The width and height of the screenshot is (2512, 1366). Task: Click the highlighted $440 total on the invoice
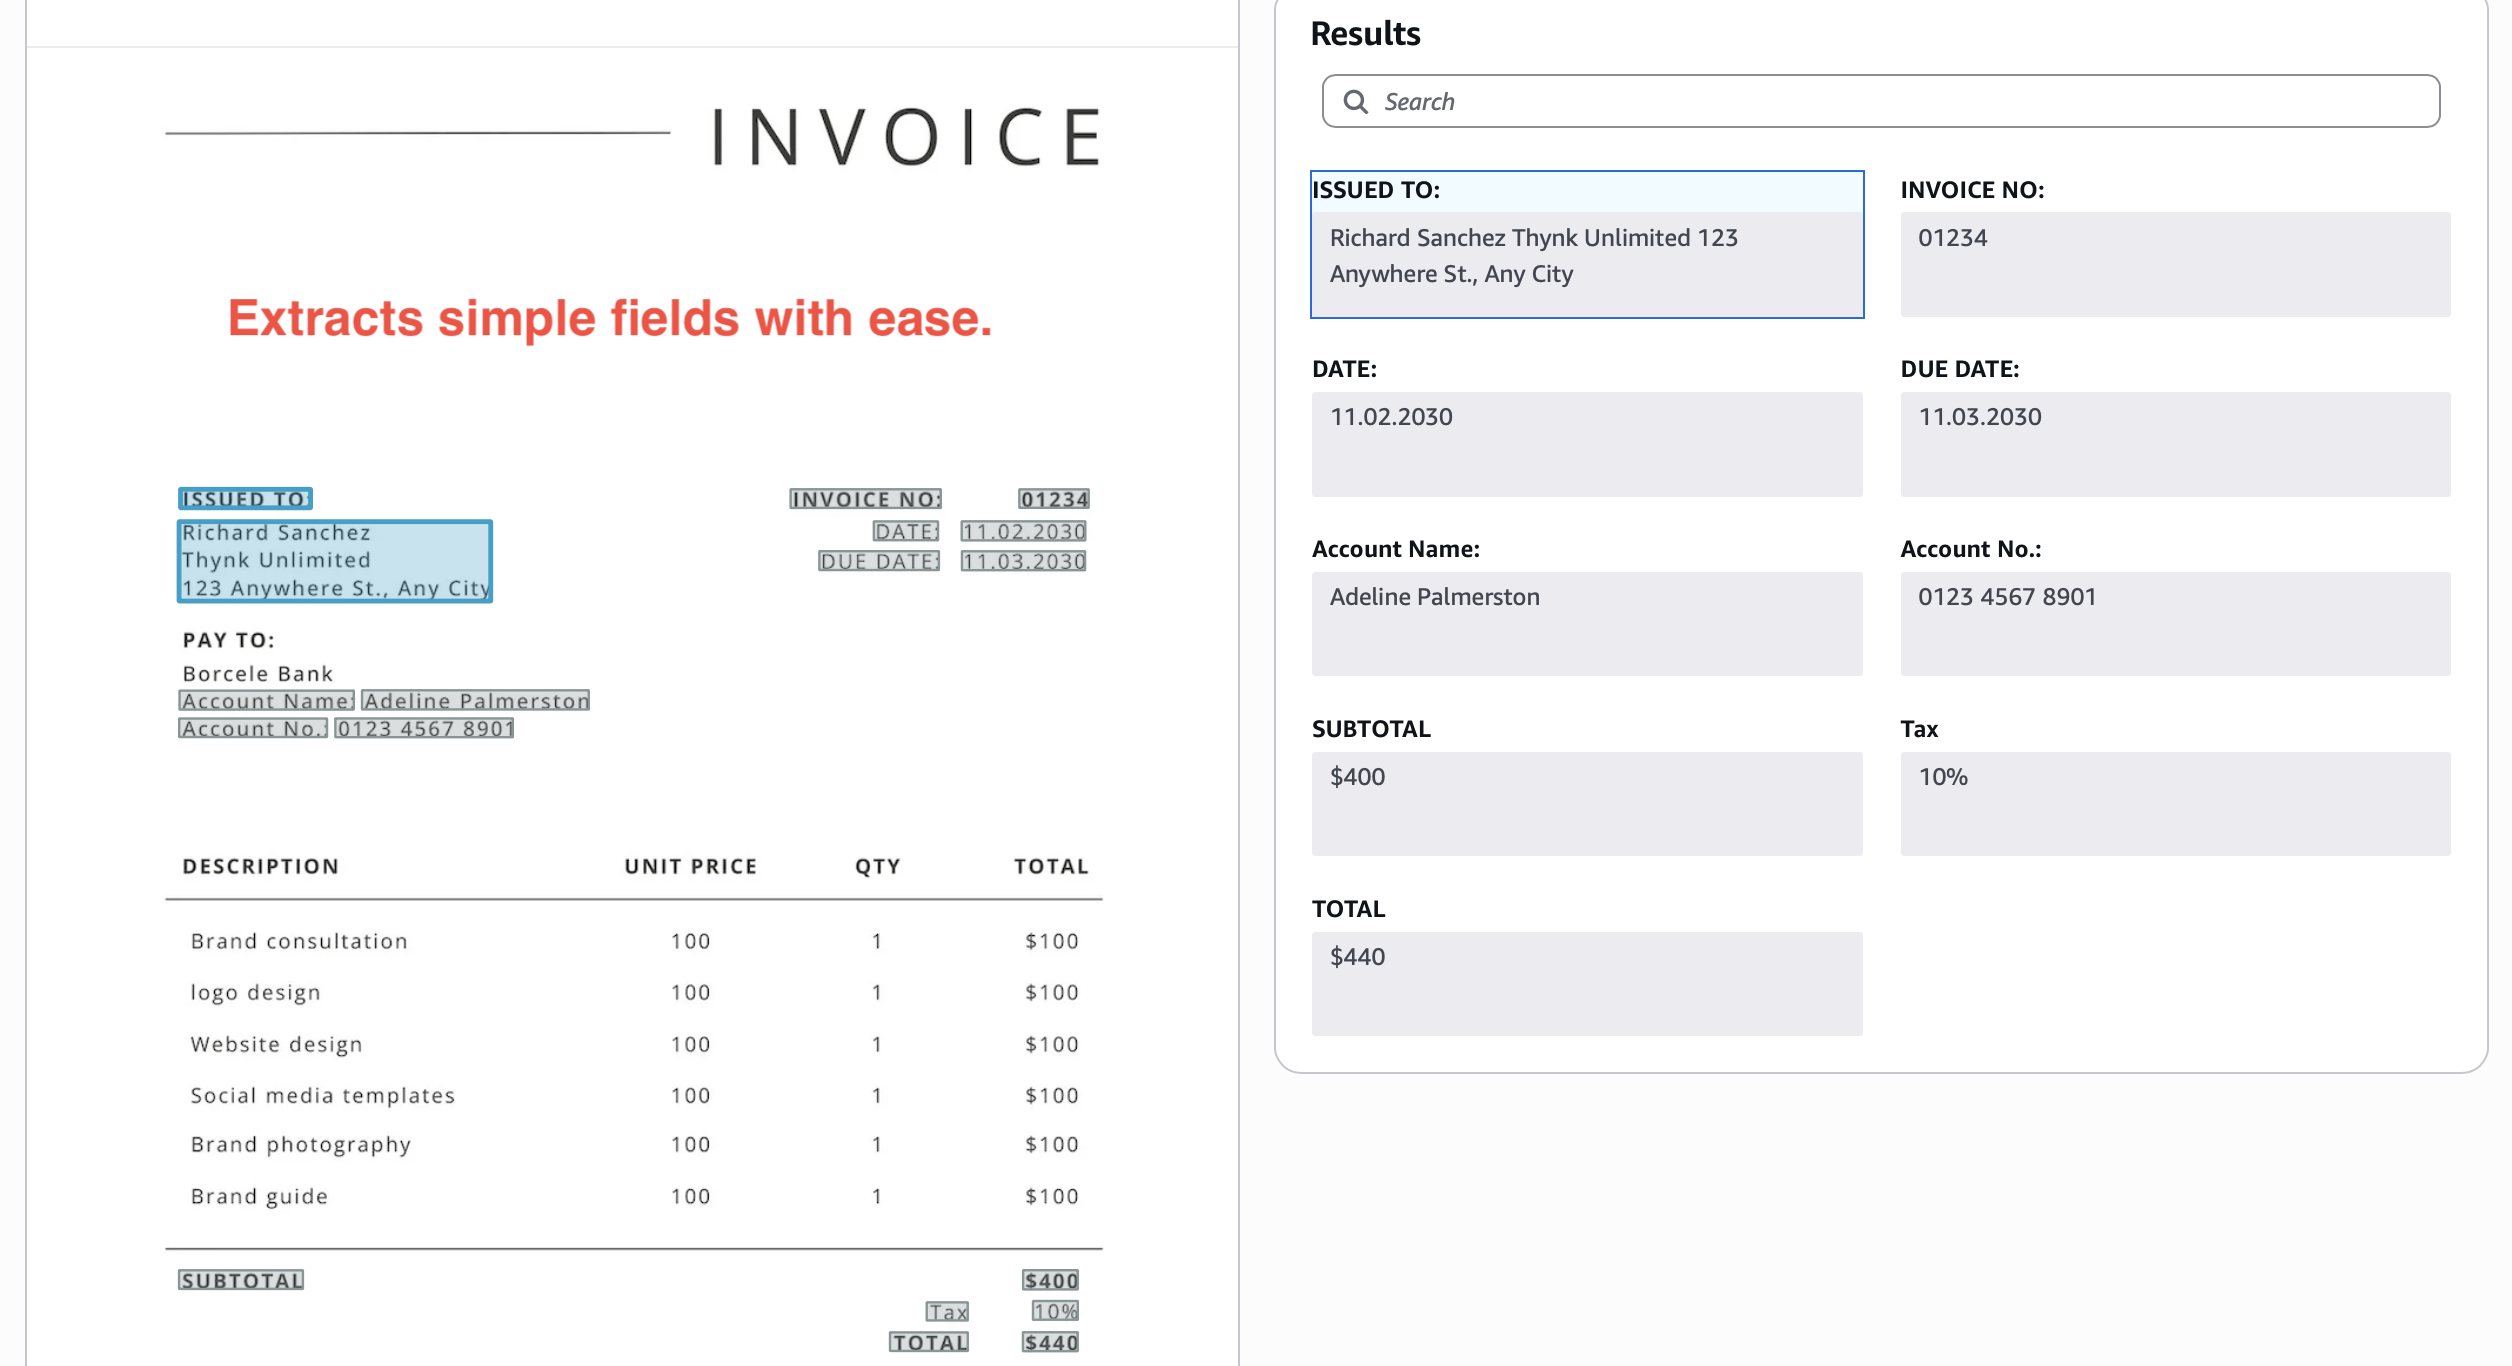1050,1343
